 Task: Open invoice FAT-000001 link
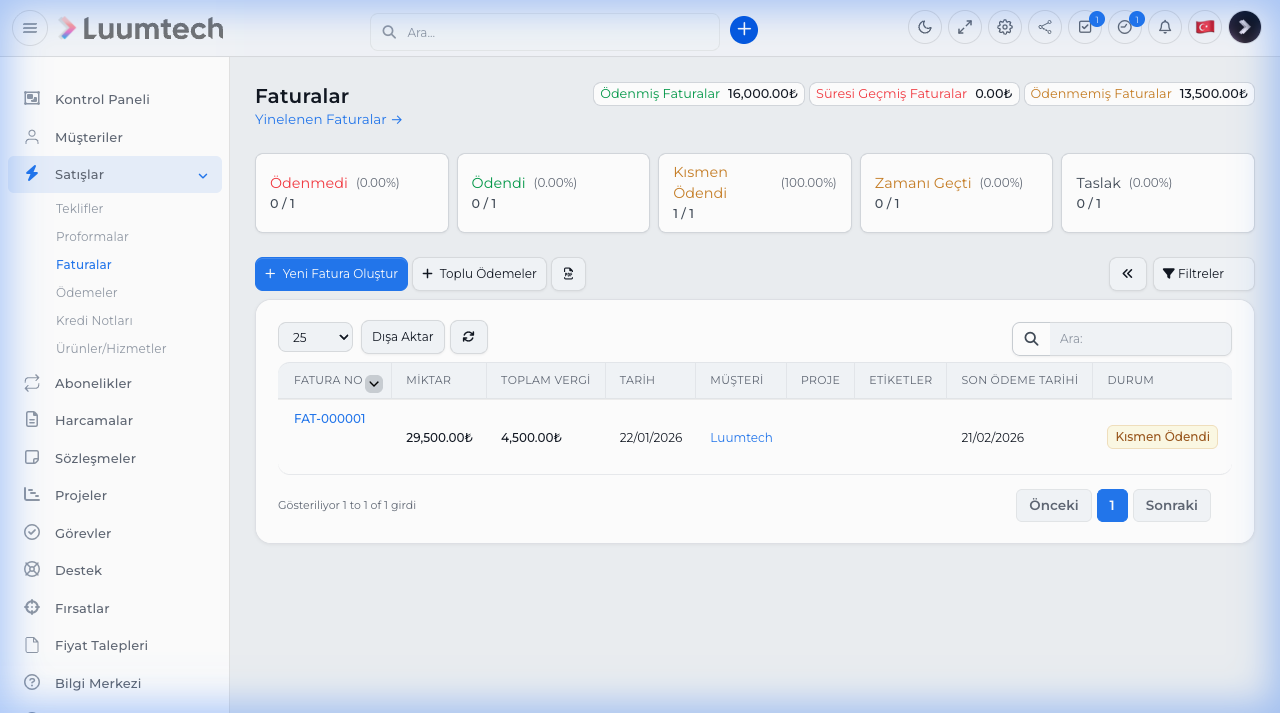click(x=330, y=419)
